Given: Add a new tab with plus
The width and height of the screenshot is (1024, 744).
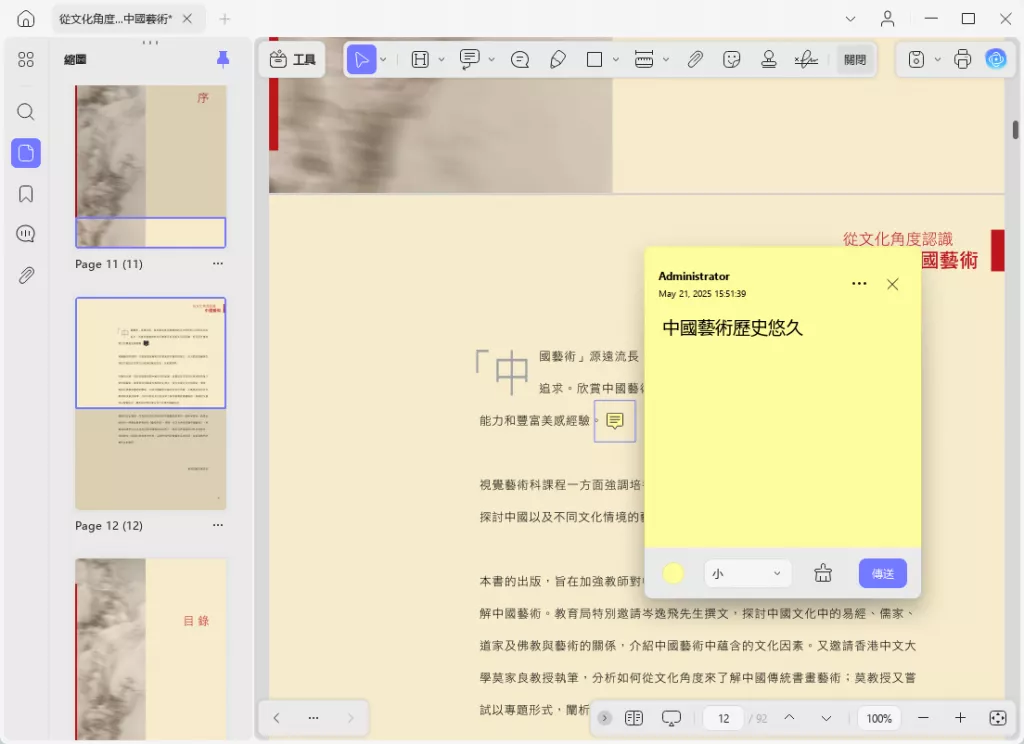Looking at the screenshot, I should coord(225,19).
